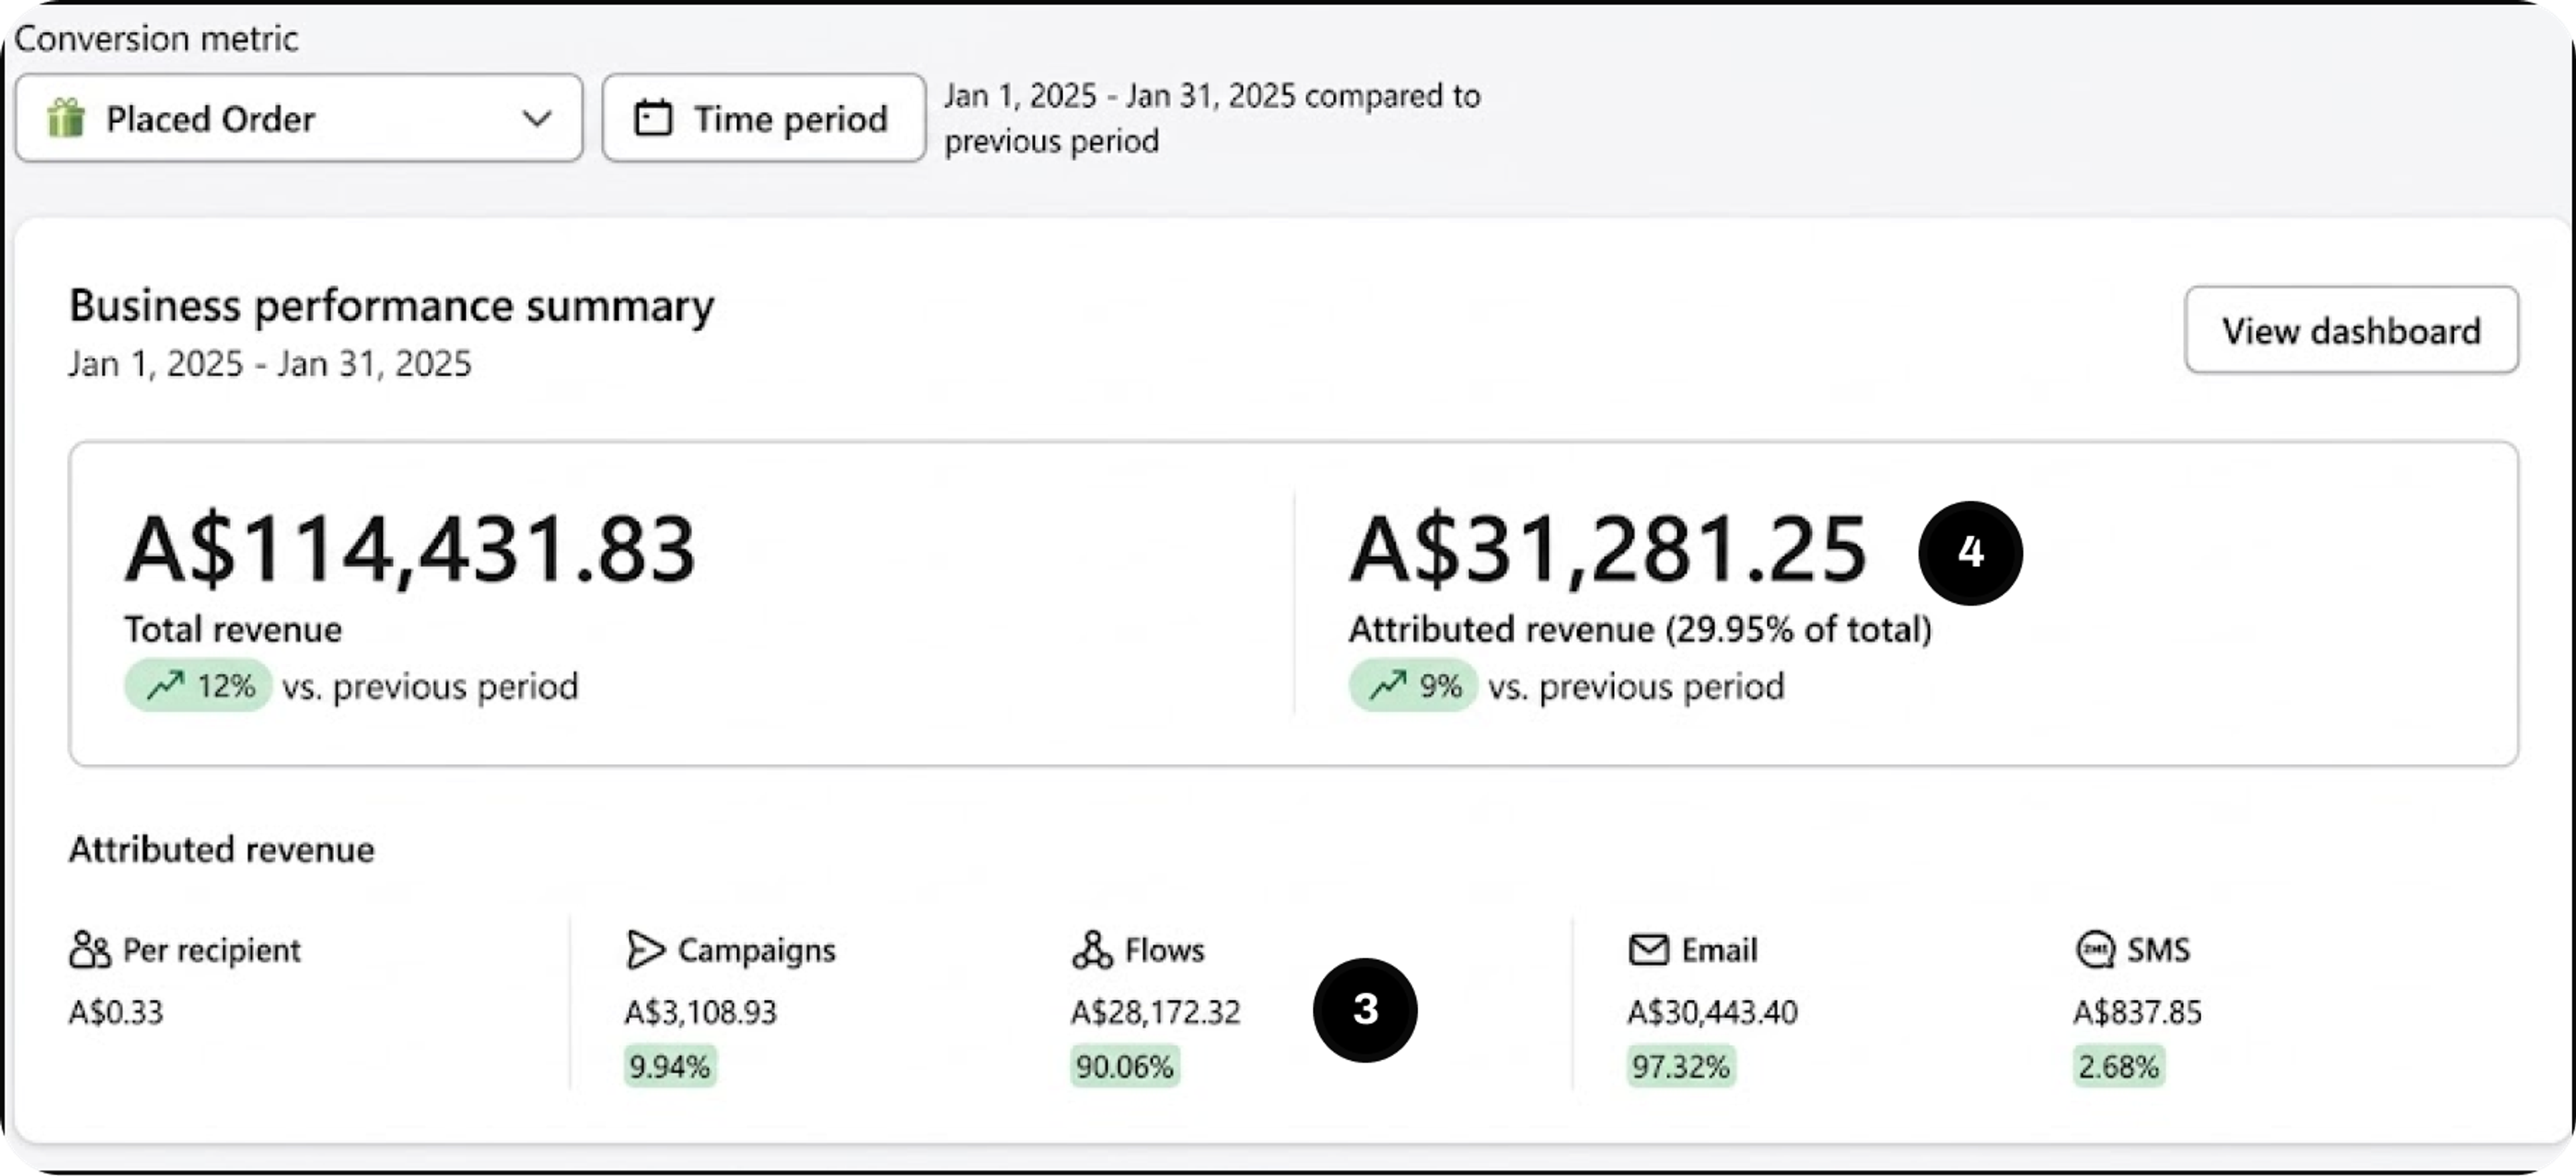Select the A$114,431.83 total revenue figure
The width and height of the screenshot is (2576, 1176).
point(410,548)
